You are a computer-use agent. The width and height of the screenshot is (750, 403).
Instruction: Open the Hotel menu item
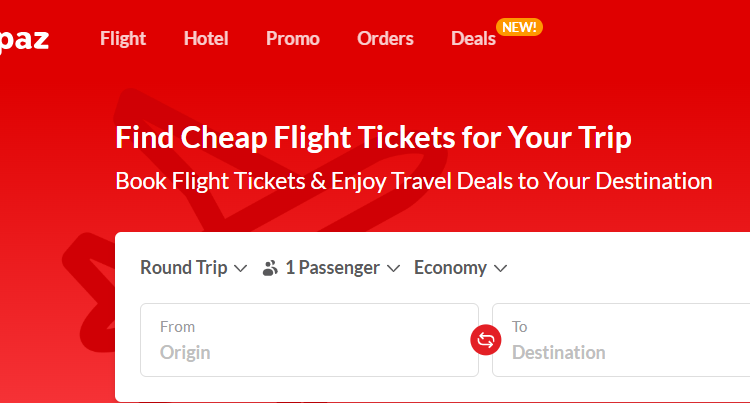tap(206, 39)
